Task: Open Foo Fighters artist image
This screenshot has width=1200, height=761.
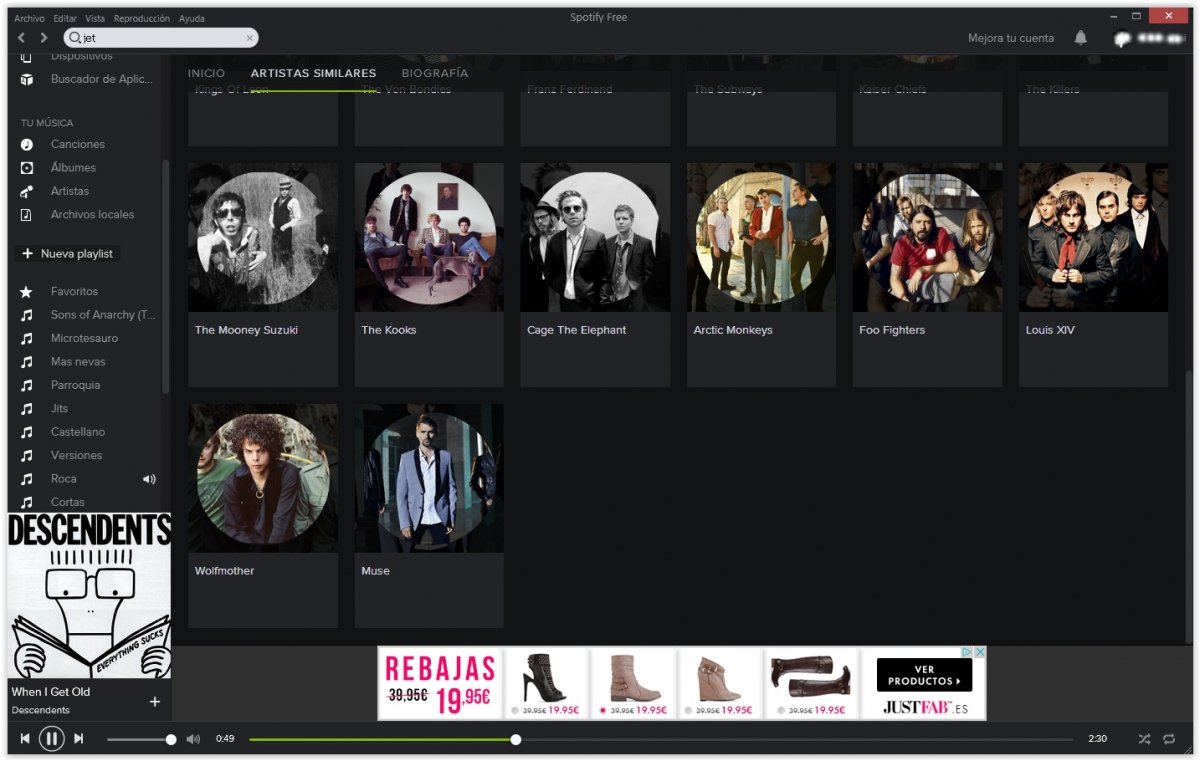Action: pyautogui.click(x=927, y=237)
